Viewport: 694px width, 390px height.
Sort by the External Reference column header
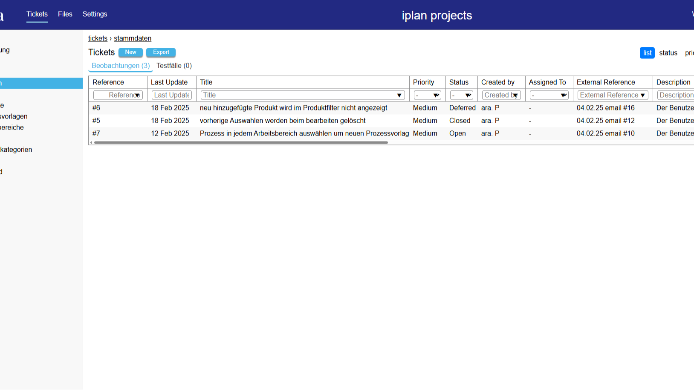606,82
